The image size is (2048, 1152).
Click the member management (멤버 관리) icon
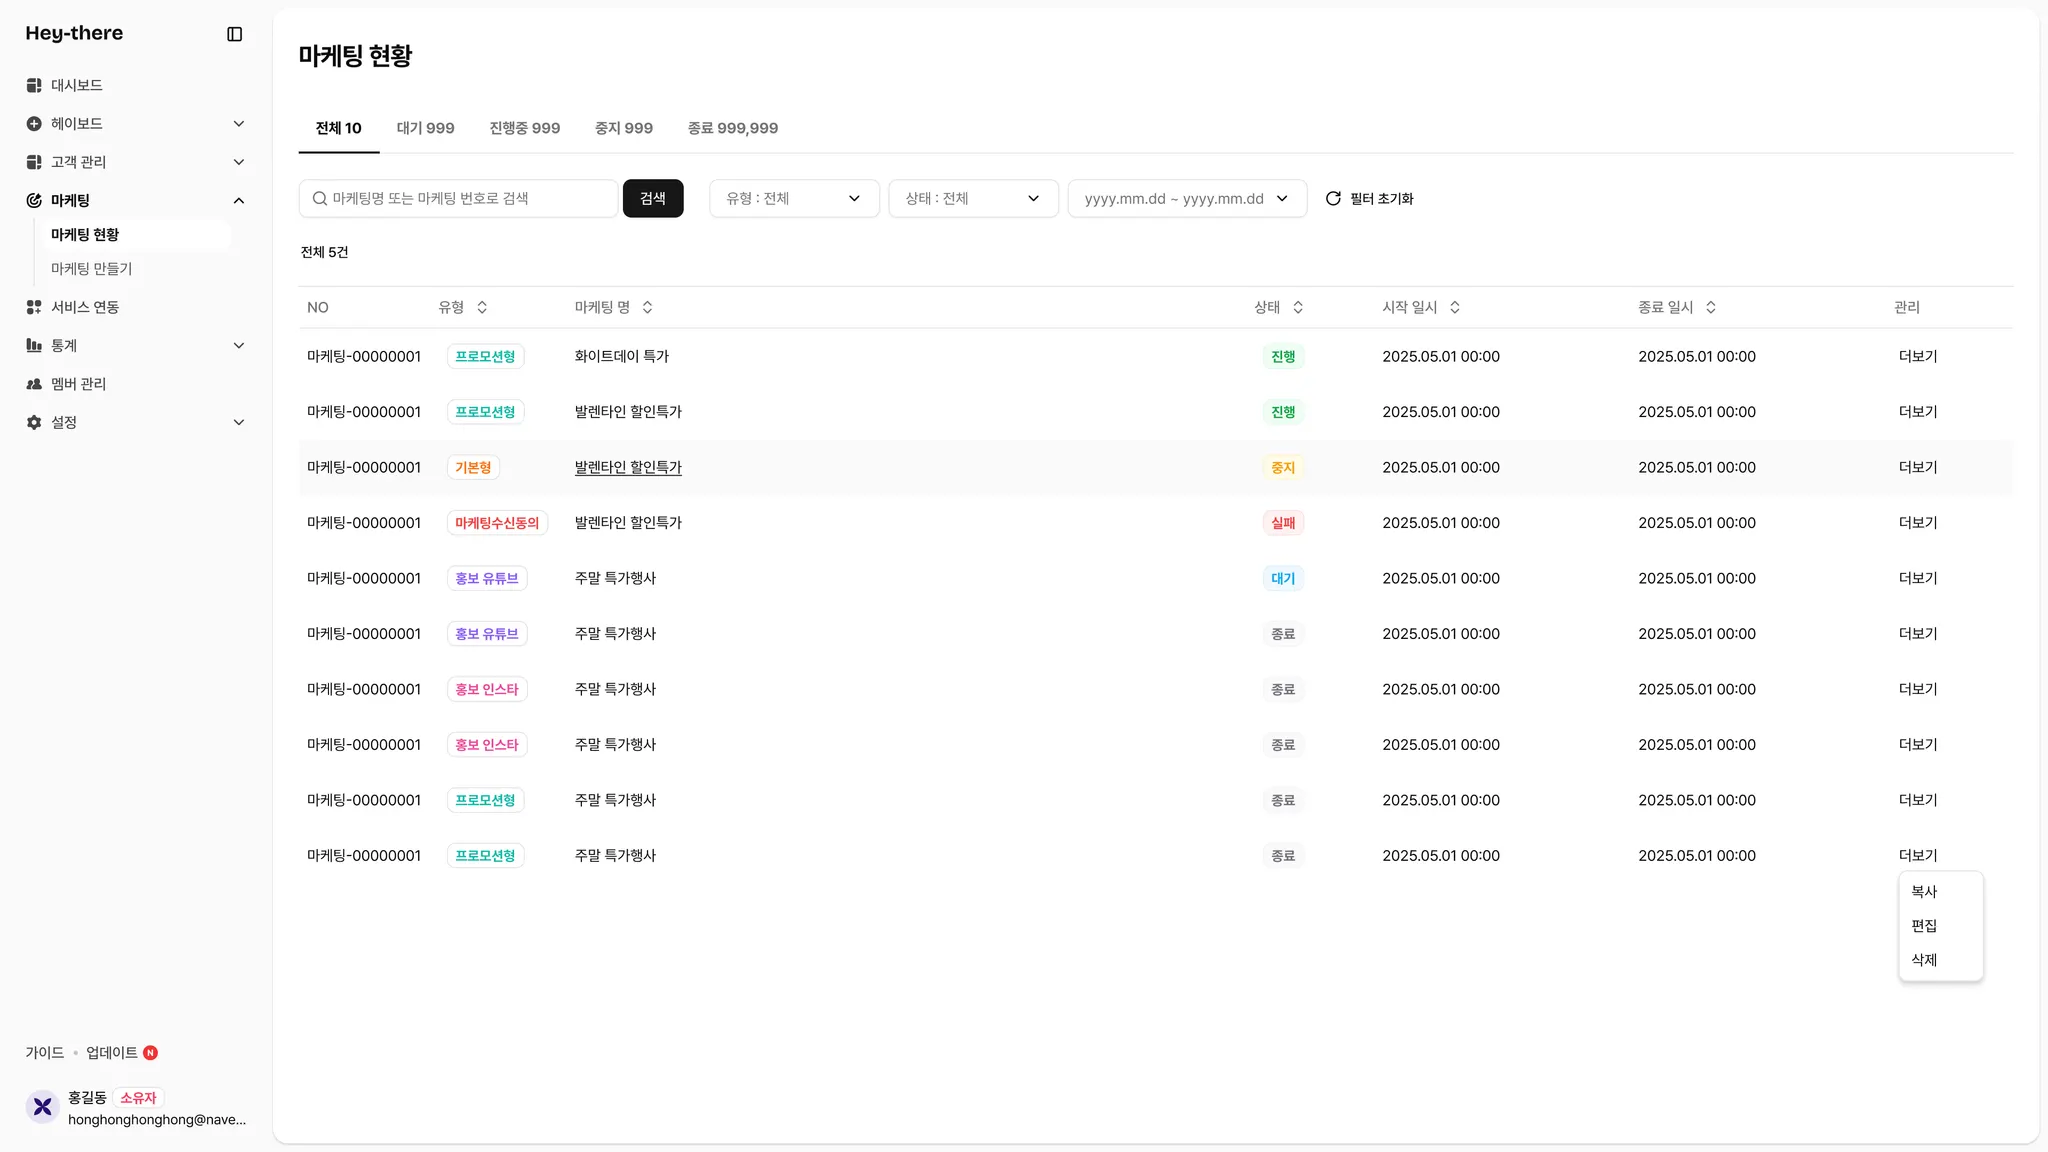(34, 384)
